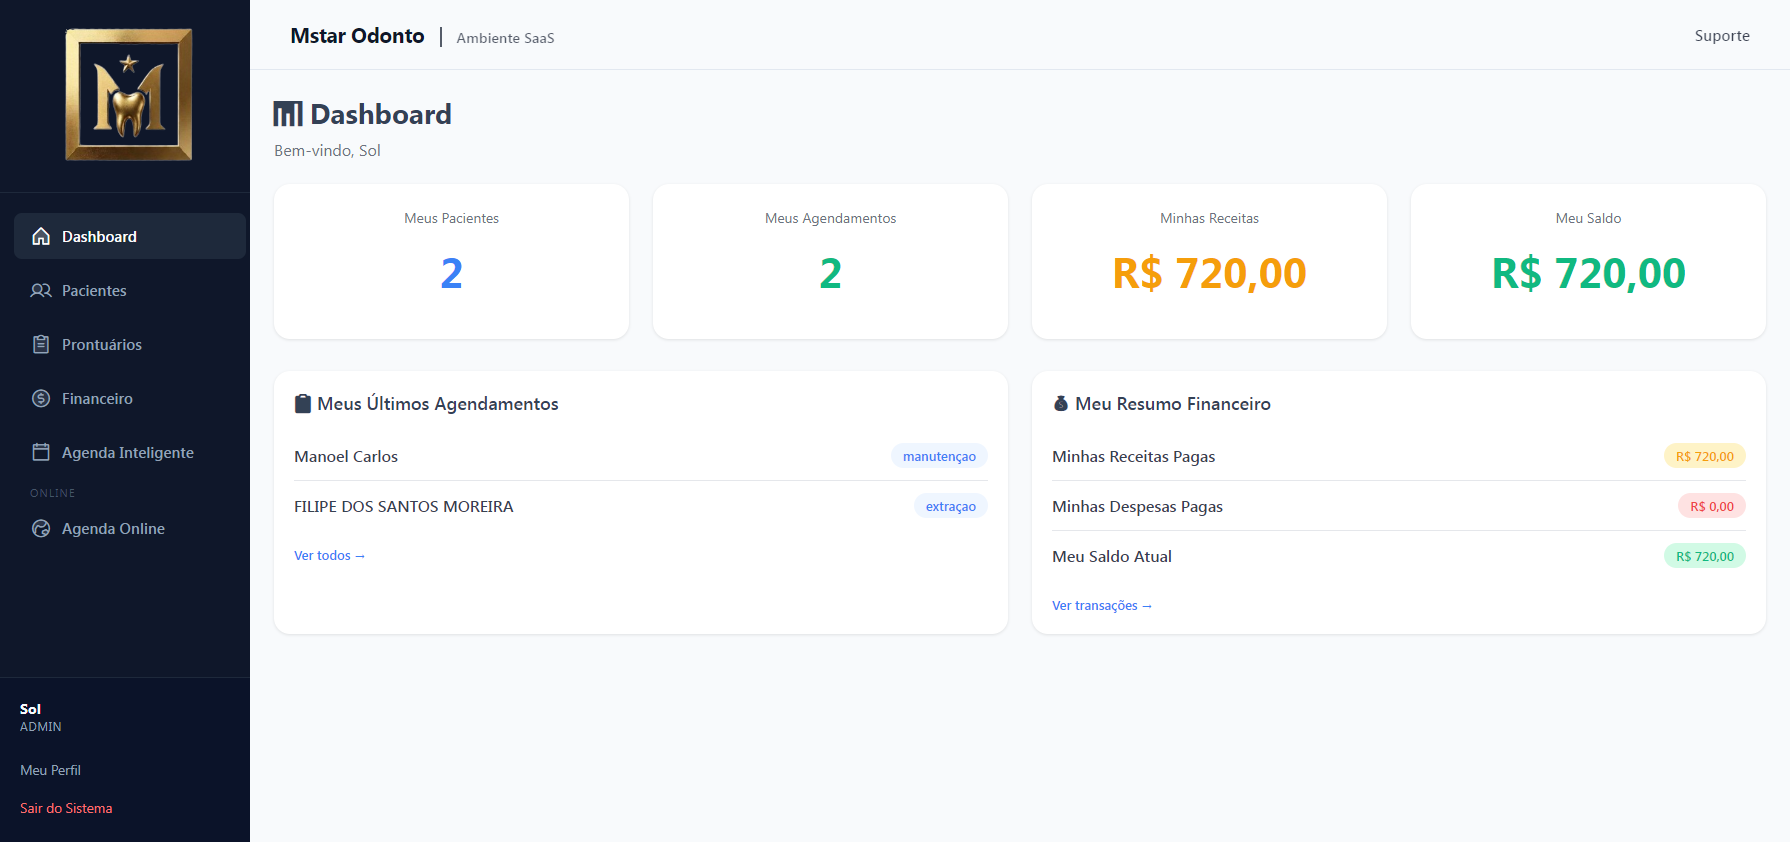Click the Ambiente SaaS label

(x=505, y=38)
